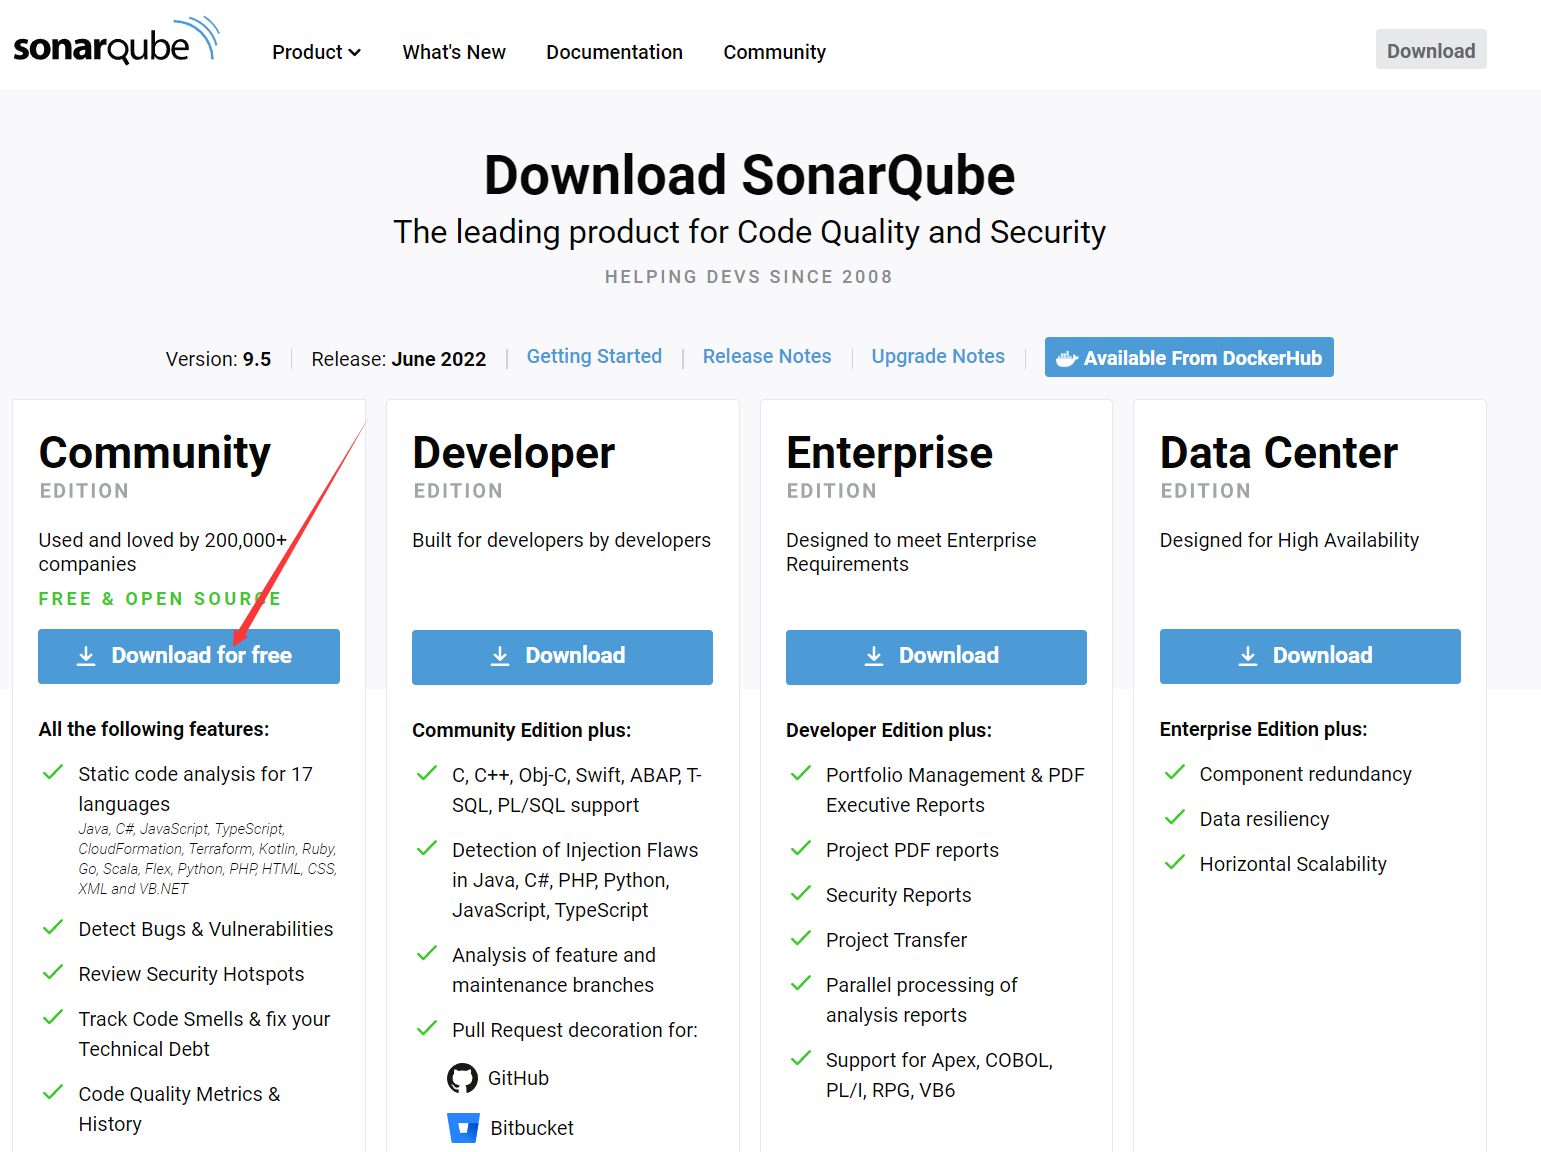Click checkmark beside Review Security Hotspots
The height and width of the screenshot is (1152, 1541).
pyautogui.click(x=53, y=973)
